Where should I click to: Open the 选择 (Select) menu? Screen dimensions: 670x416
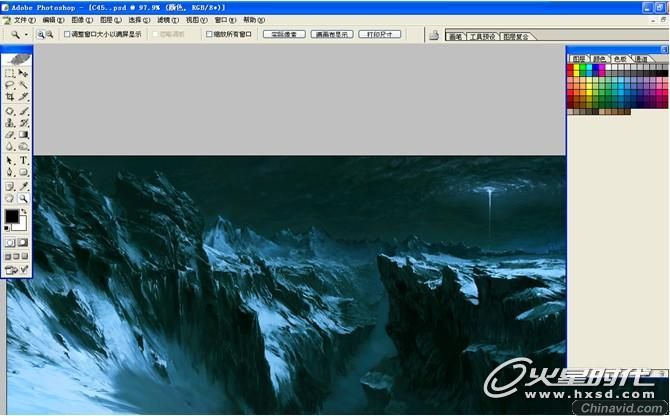(x=139, y=20)
